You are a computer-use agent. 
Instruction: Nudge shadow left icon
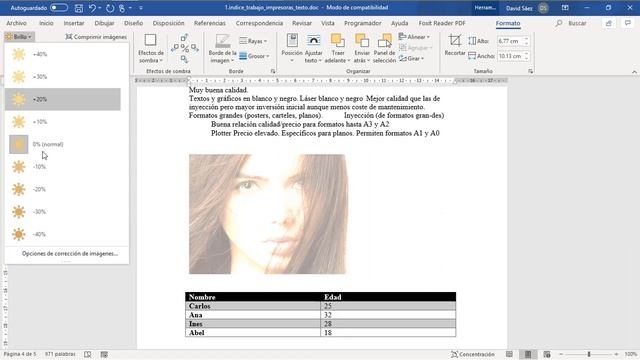(x=175, y=48)
